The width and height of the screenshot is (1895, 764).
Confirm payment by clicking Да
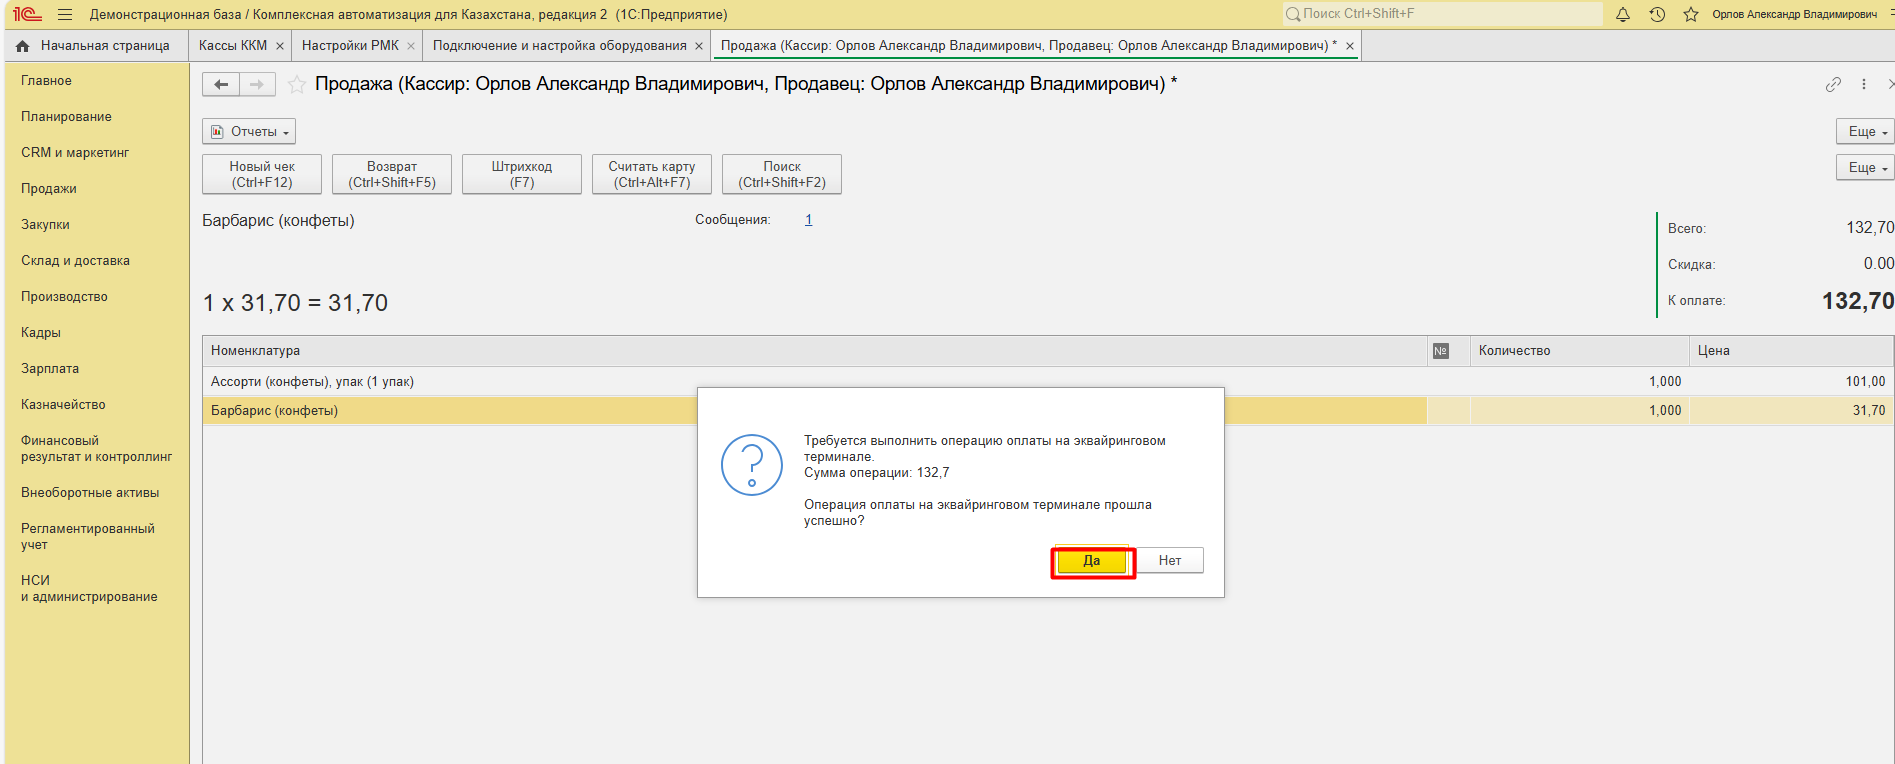[x=1092, y=561]
